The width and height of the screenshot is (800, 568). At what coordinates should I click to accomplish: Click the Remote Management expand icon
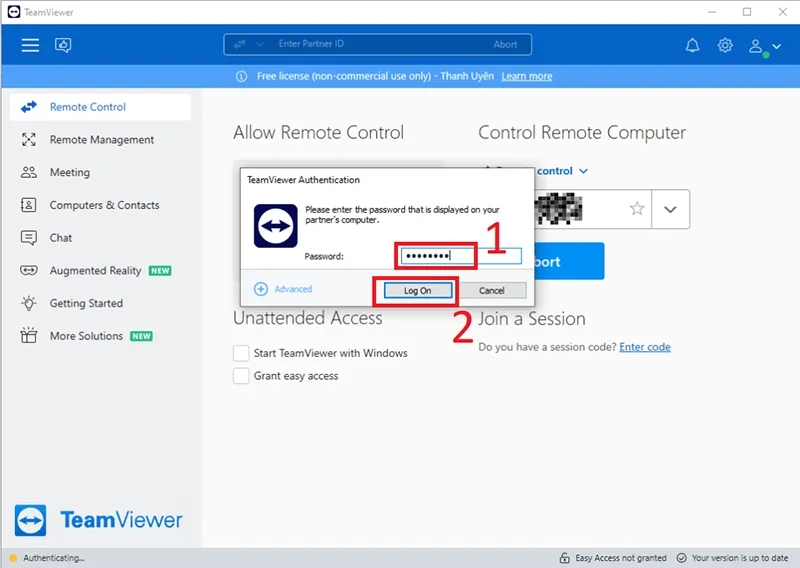coord(29,139)
